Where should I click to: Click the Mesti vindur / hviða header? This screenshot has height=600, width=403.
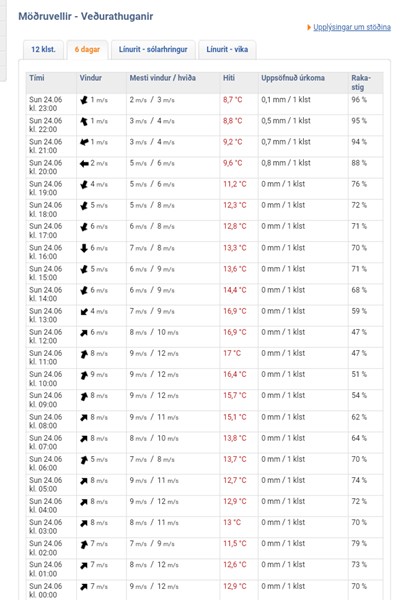pos(163,78)
